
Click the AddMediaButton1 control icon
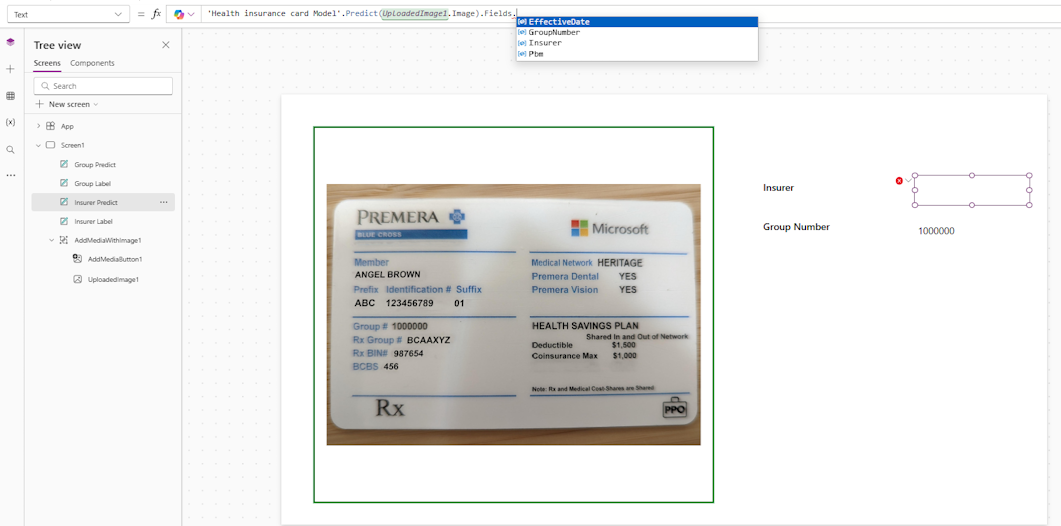click(78, 259)
